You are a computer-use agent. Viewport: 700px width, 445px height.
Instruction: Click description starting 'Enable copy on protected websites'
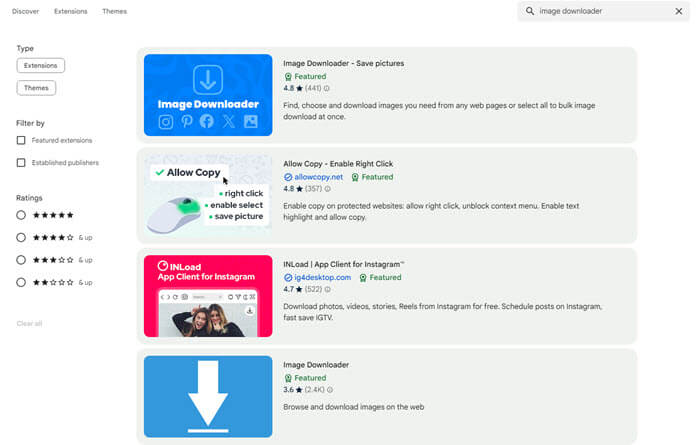coord(431,212)
